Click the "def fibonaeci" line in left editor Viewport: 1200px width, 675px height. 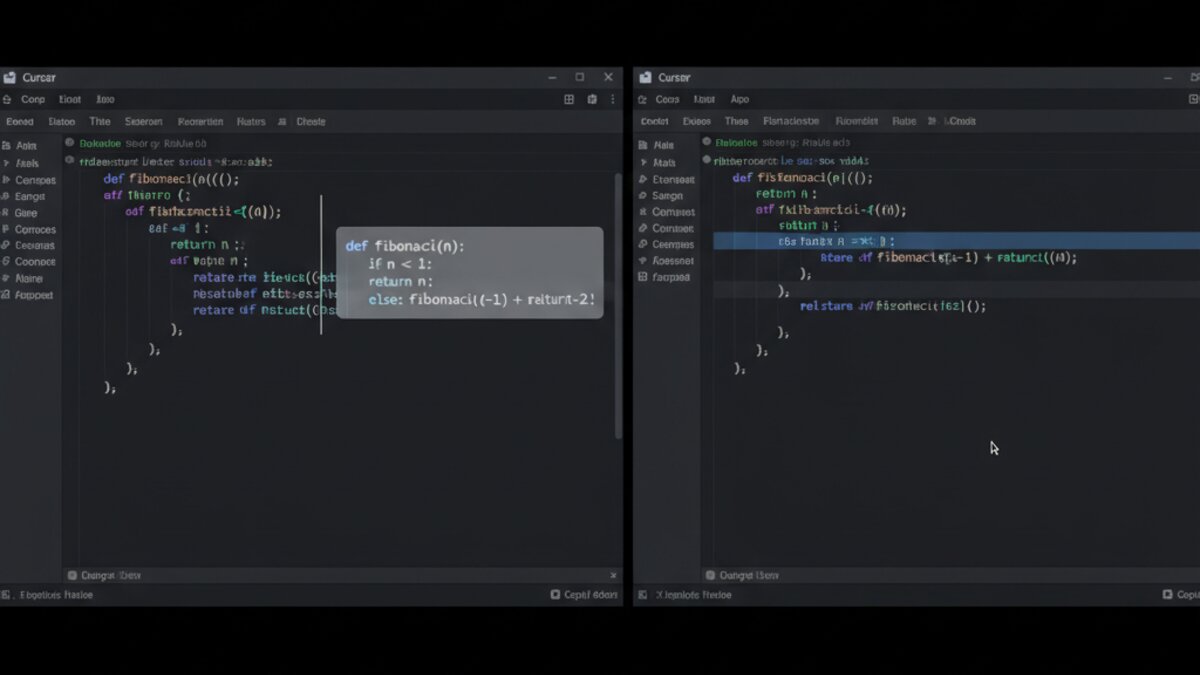171,179
